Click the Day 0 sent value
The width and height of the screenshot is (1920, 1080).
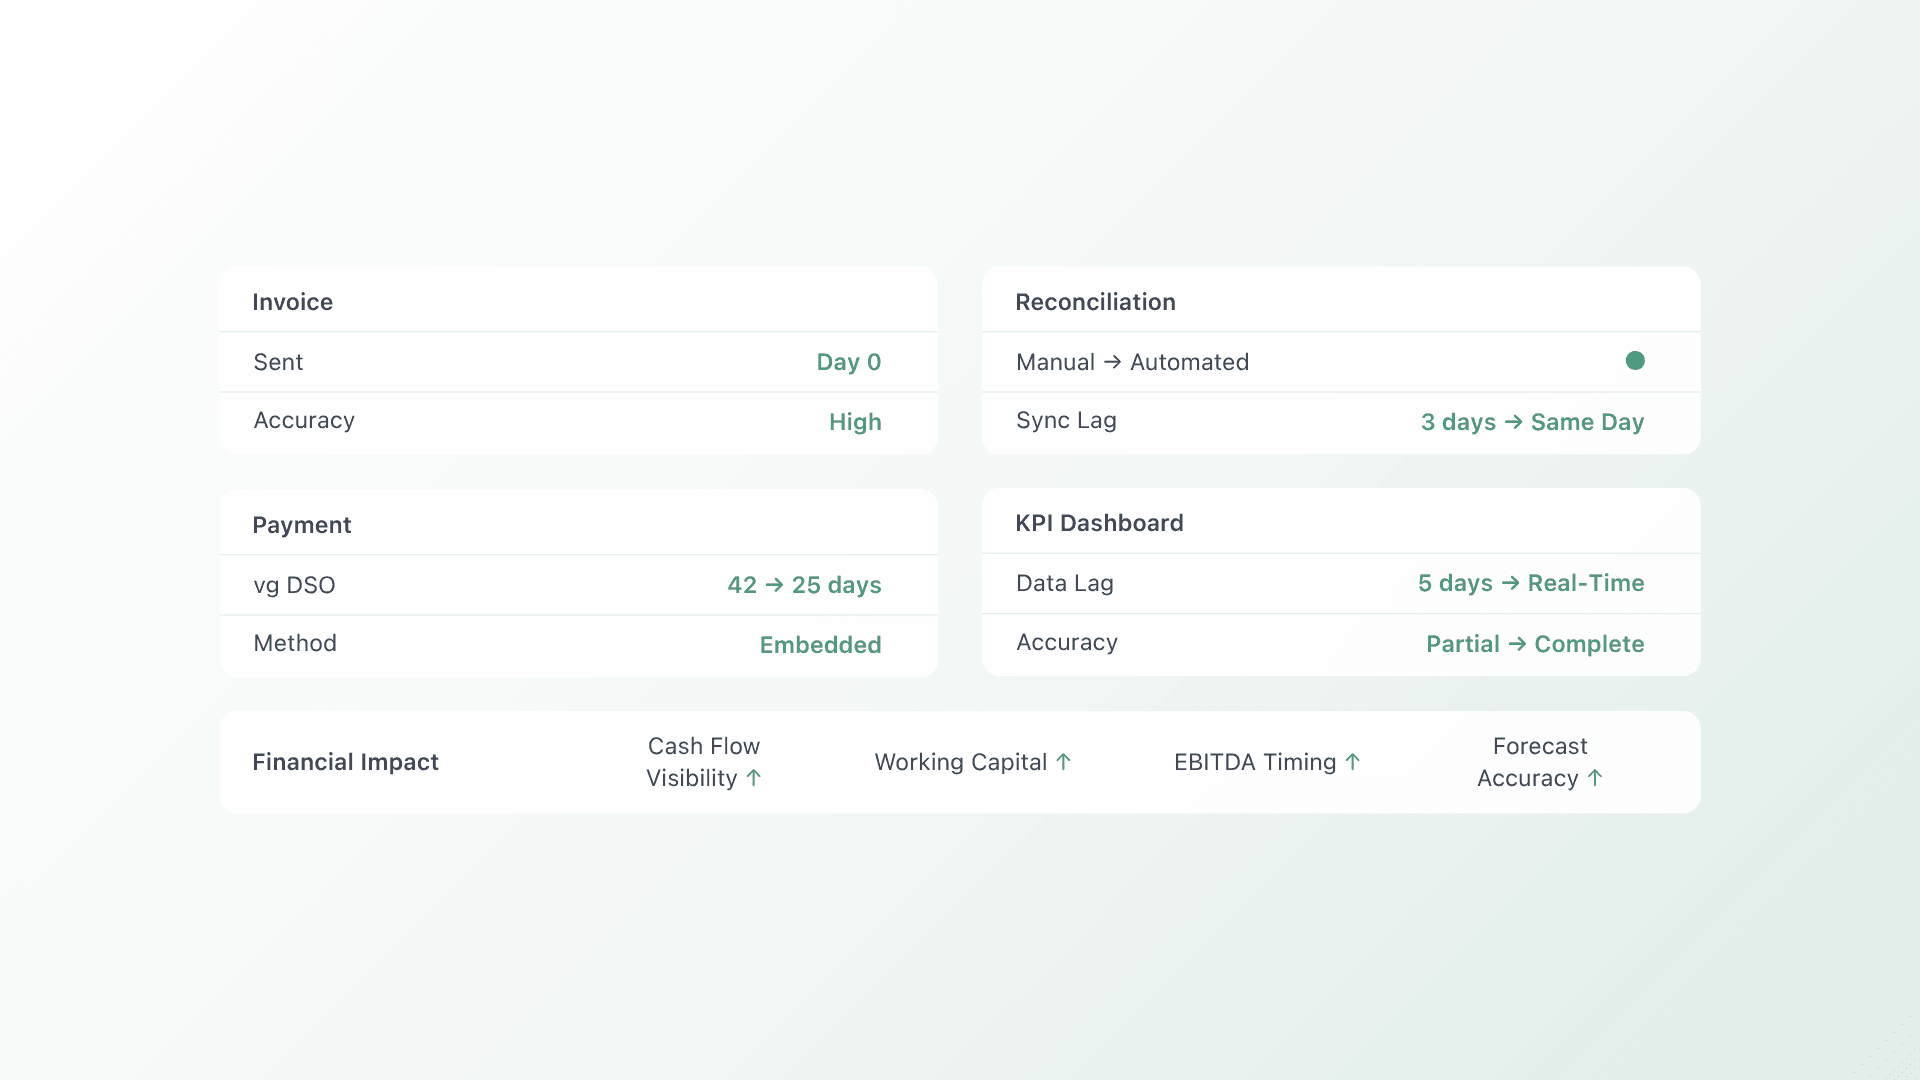click(x=848, y=362)
